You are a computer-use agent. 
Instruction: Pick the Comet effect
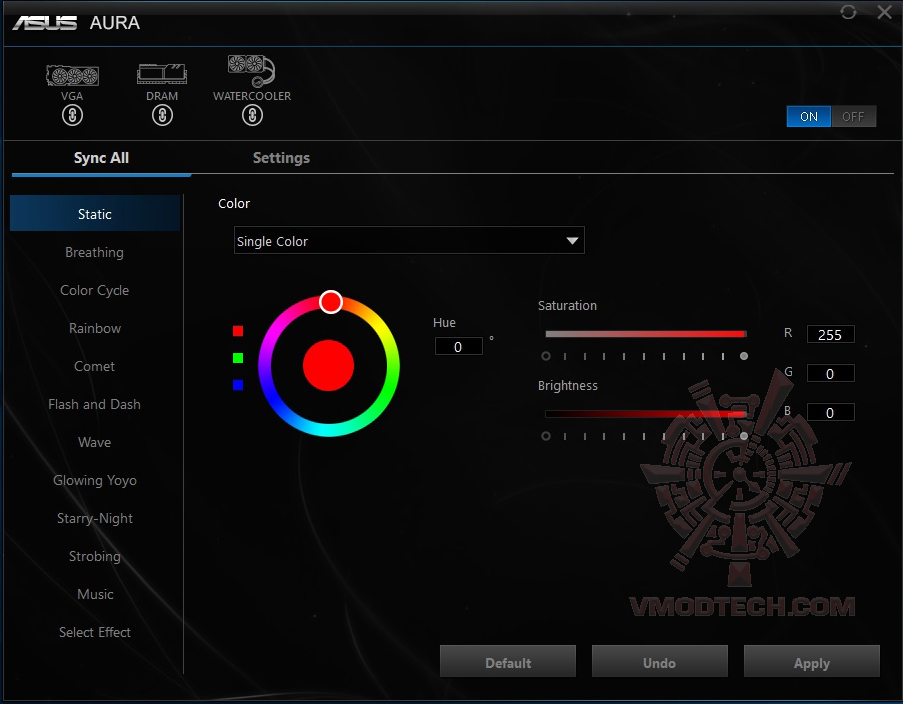(x=95, y=366)
